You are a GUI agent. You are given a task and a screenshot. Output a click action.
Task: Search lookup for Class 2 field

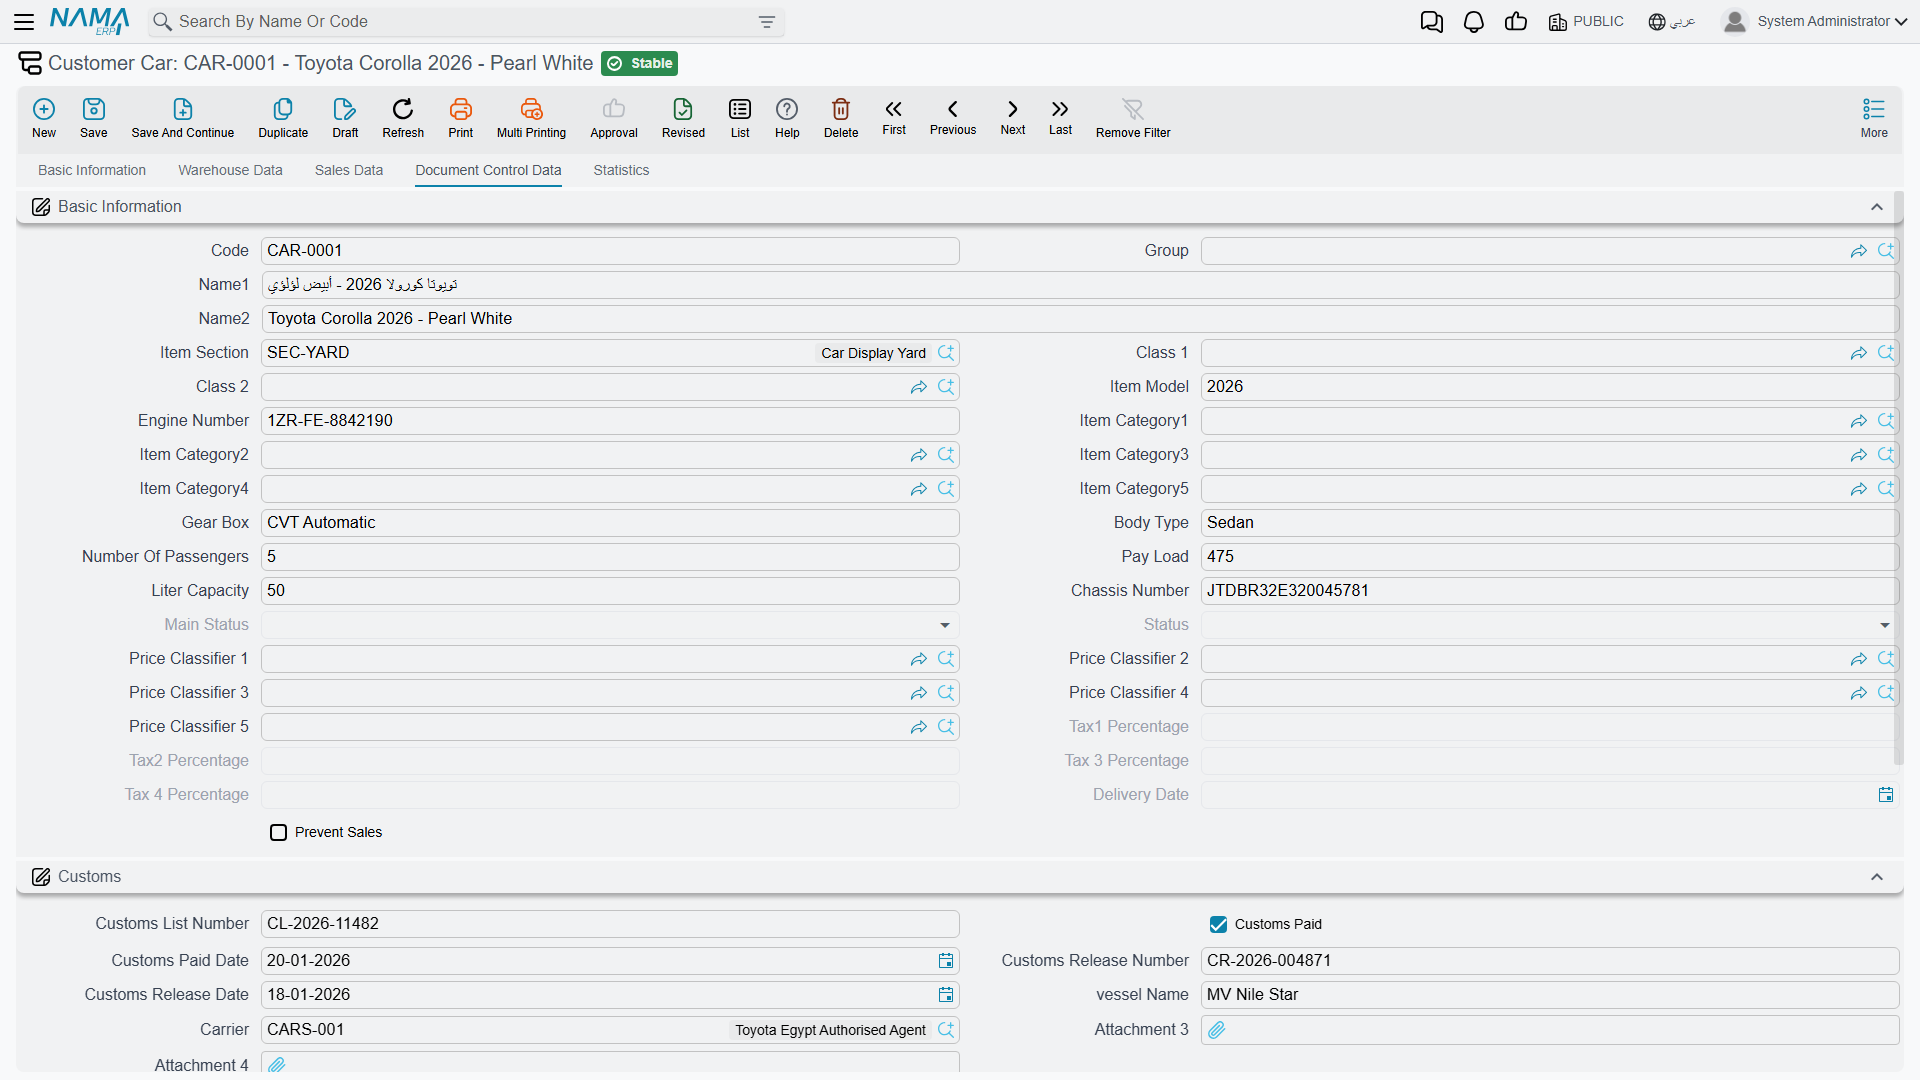click(x=946, y=387)
